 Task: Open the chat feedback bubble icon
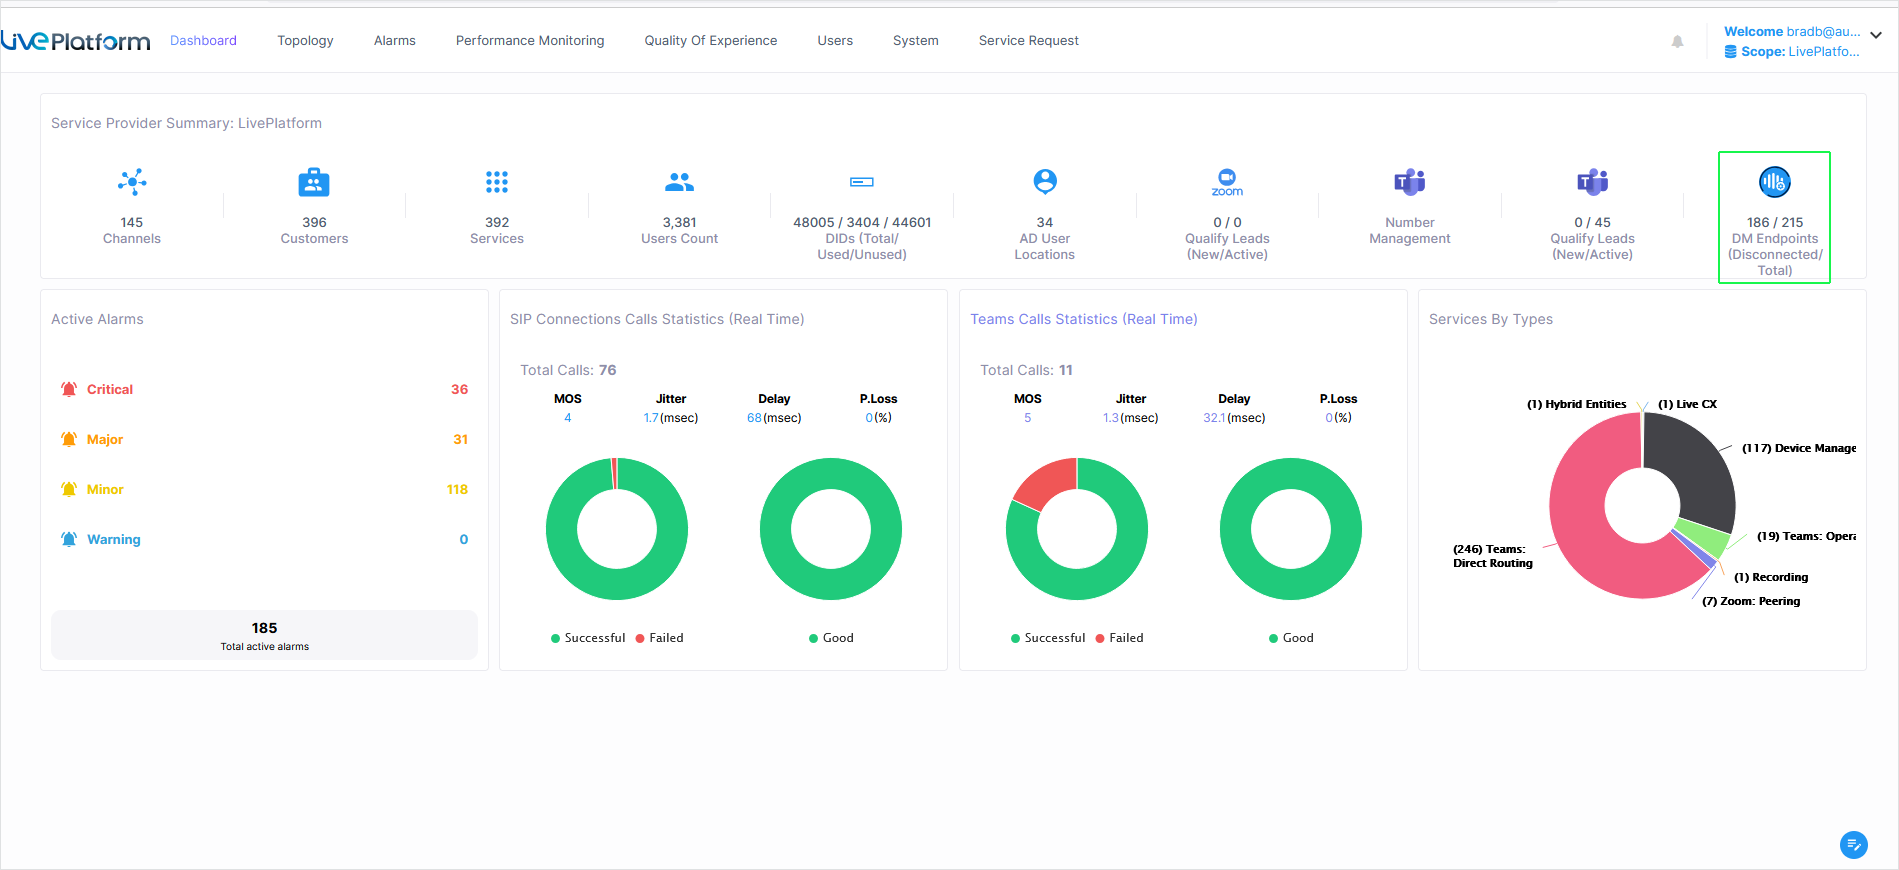[1853, 845]
